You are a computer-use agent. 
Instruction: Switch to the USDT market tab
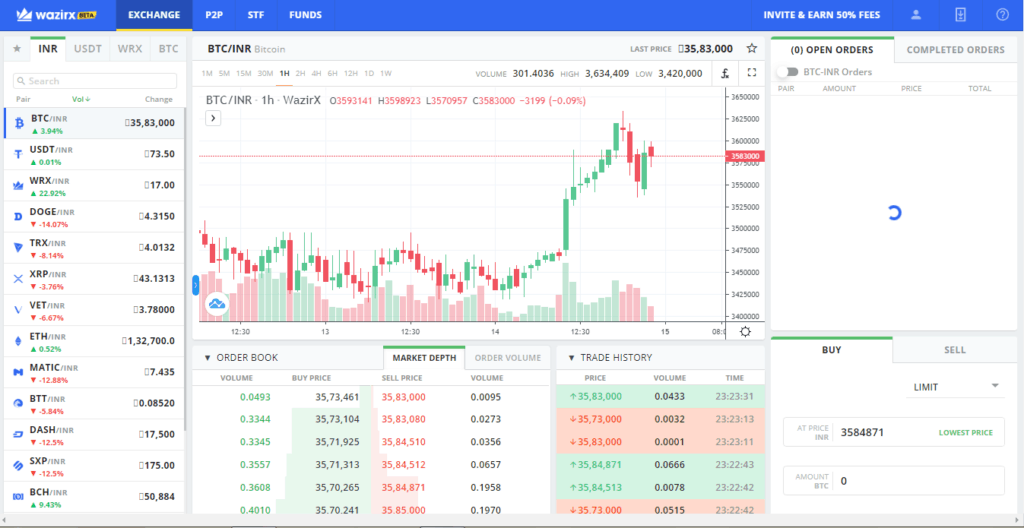click(88, 49)
